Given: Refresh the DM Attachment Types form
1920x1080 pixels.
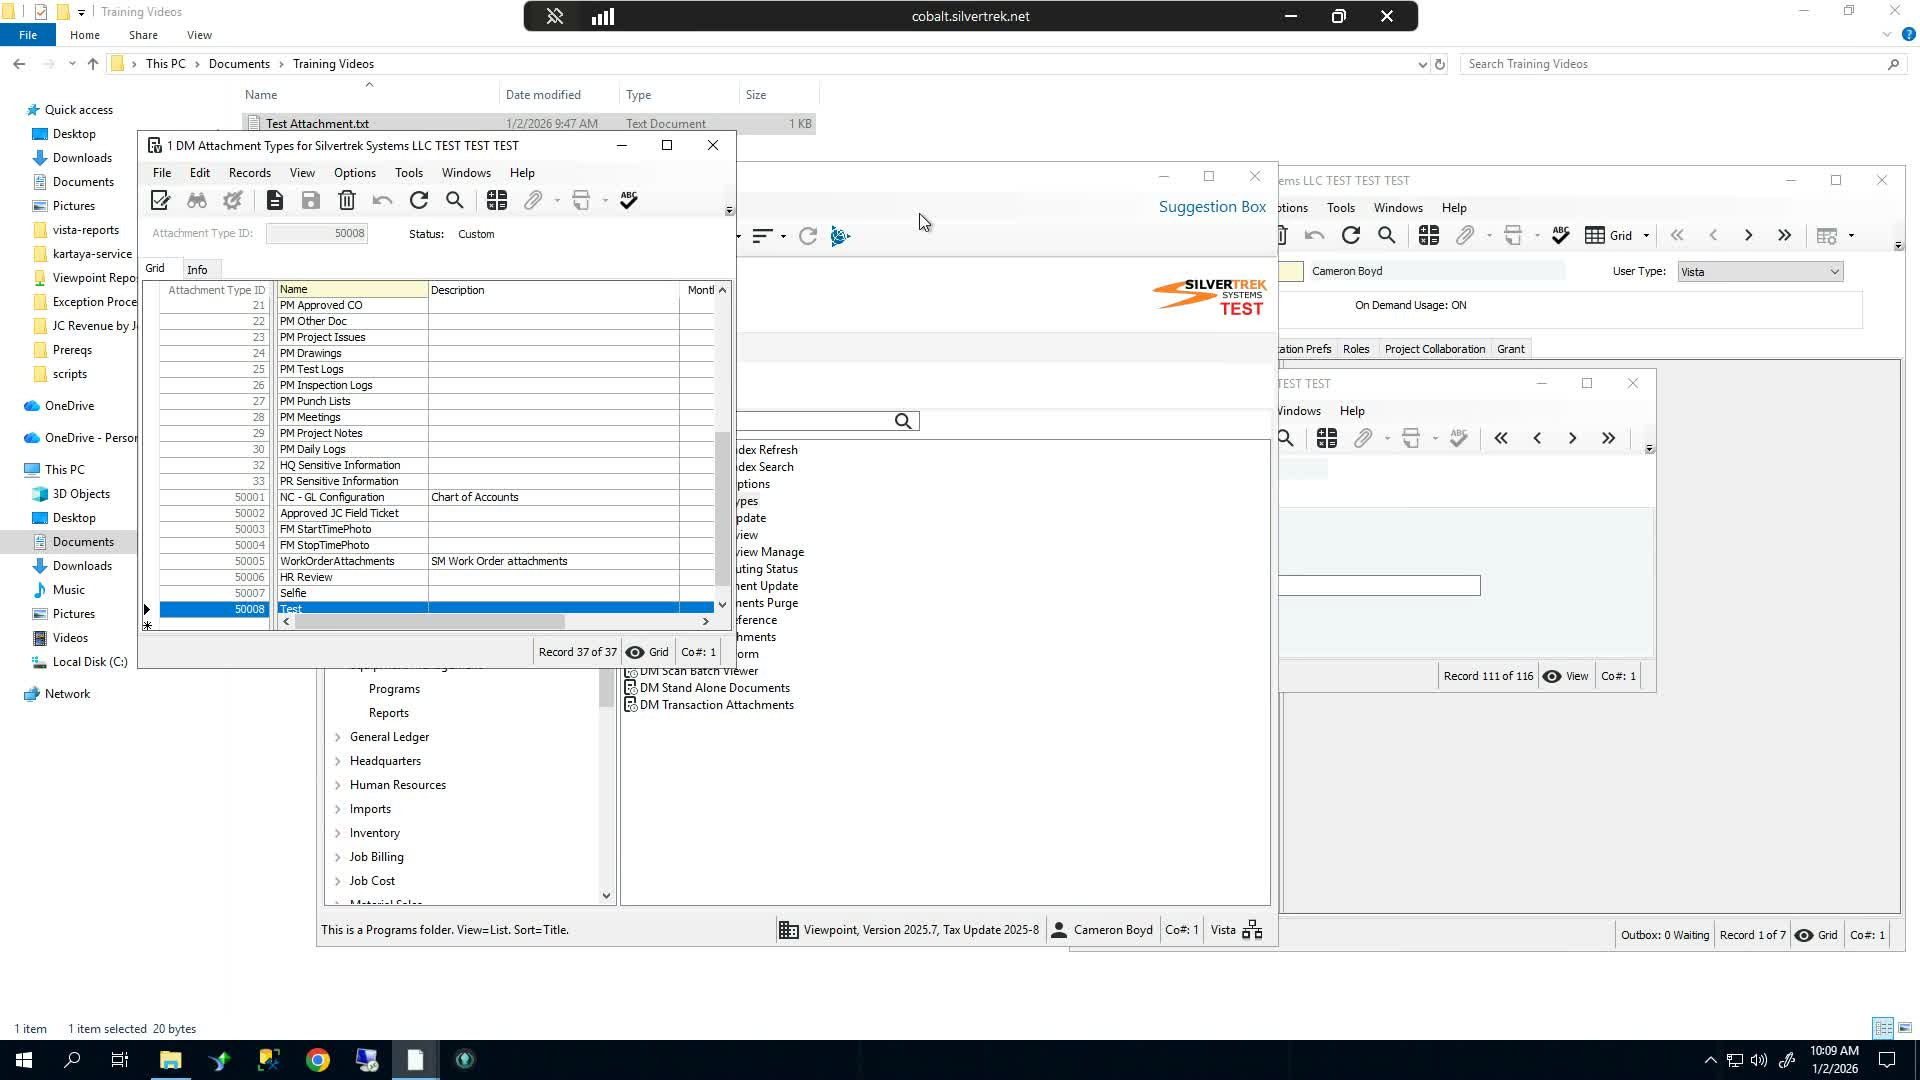Looking at the screenshot, I should (419, 201).
